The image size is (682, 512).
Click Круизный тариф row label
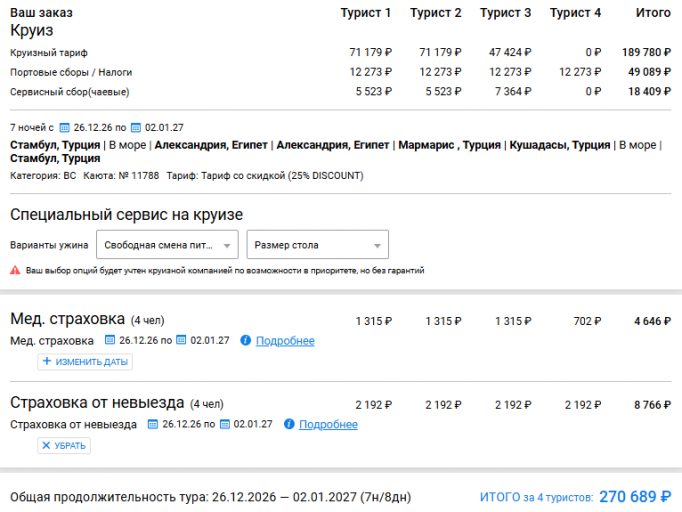click(x=49, y=53)
